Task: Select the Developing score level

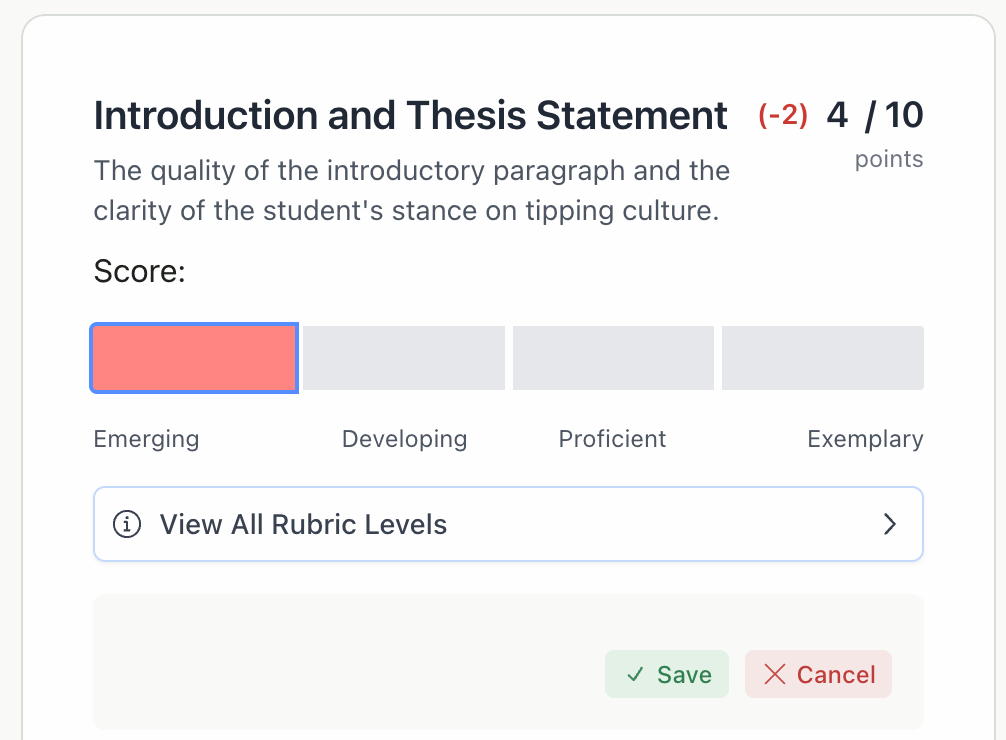Action: click(404, 357)
